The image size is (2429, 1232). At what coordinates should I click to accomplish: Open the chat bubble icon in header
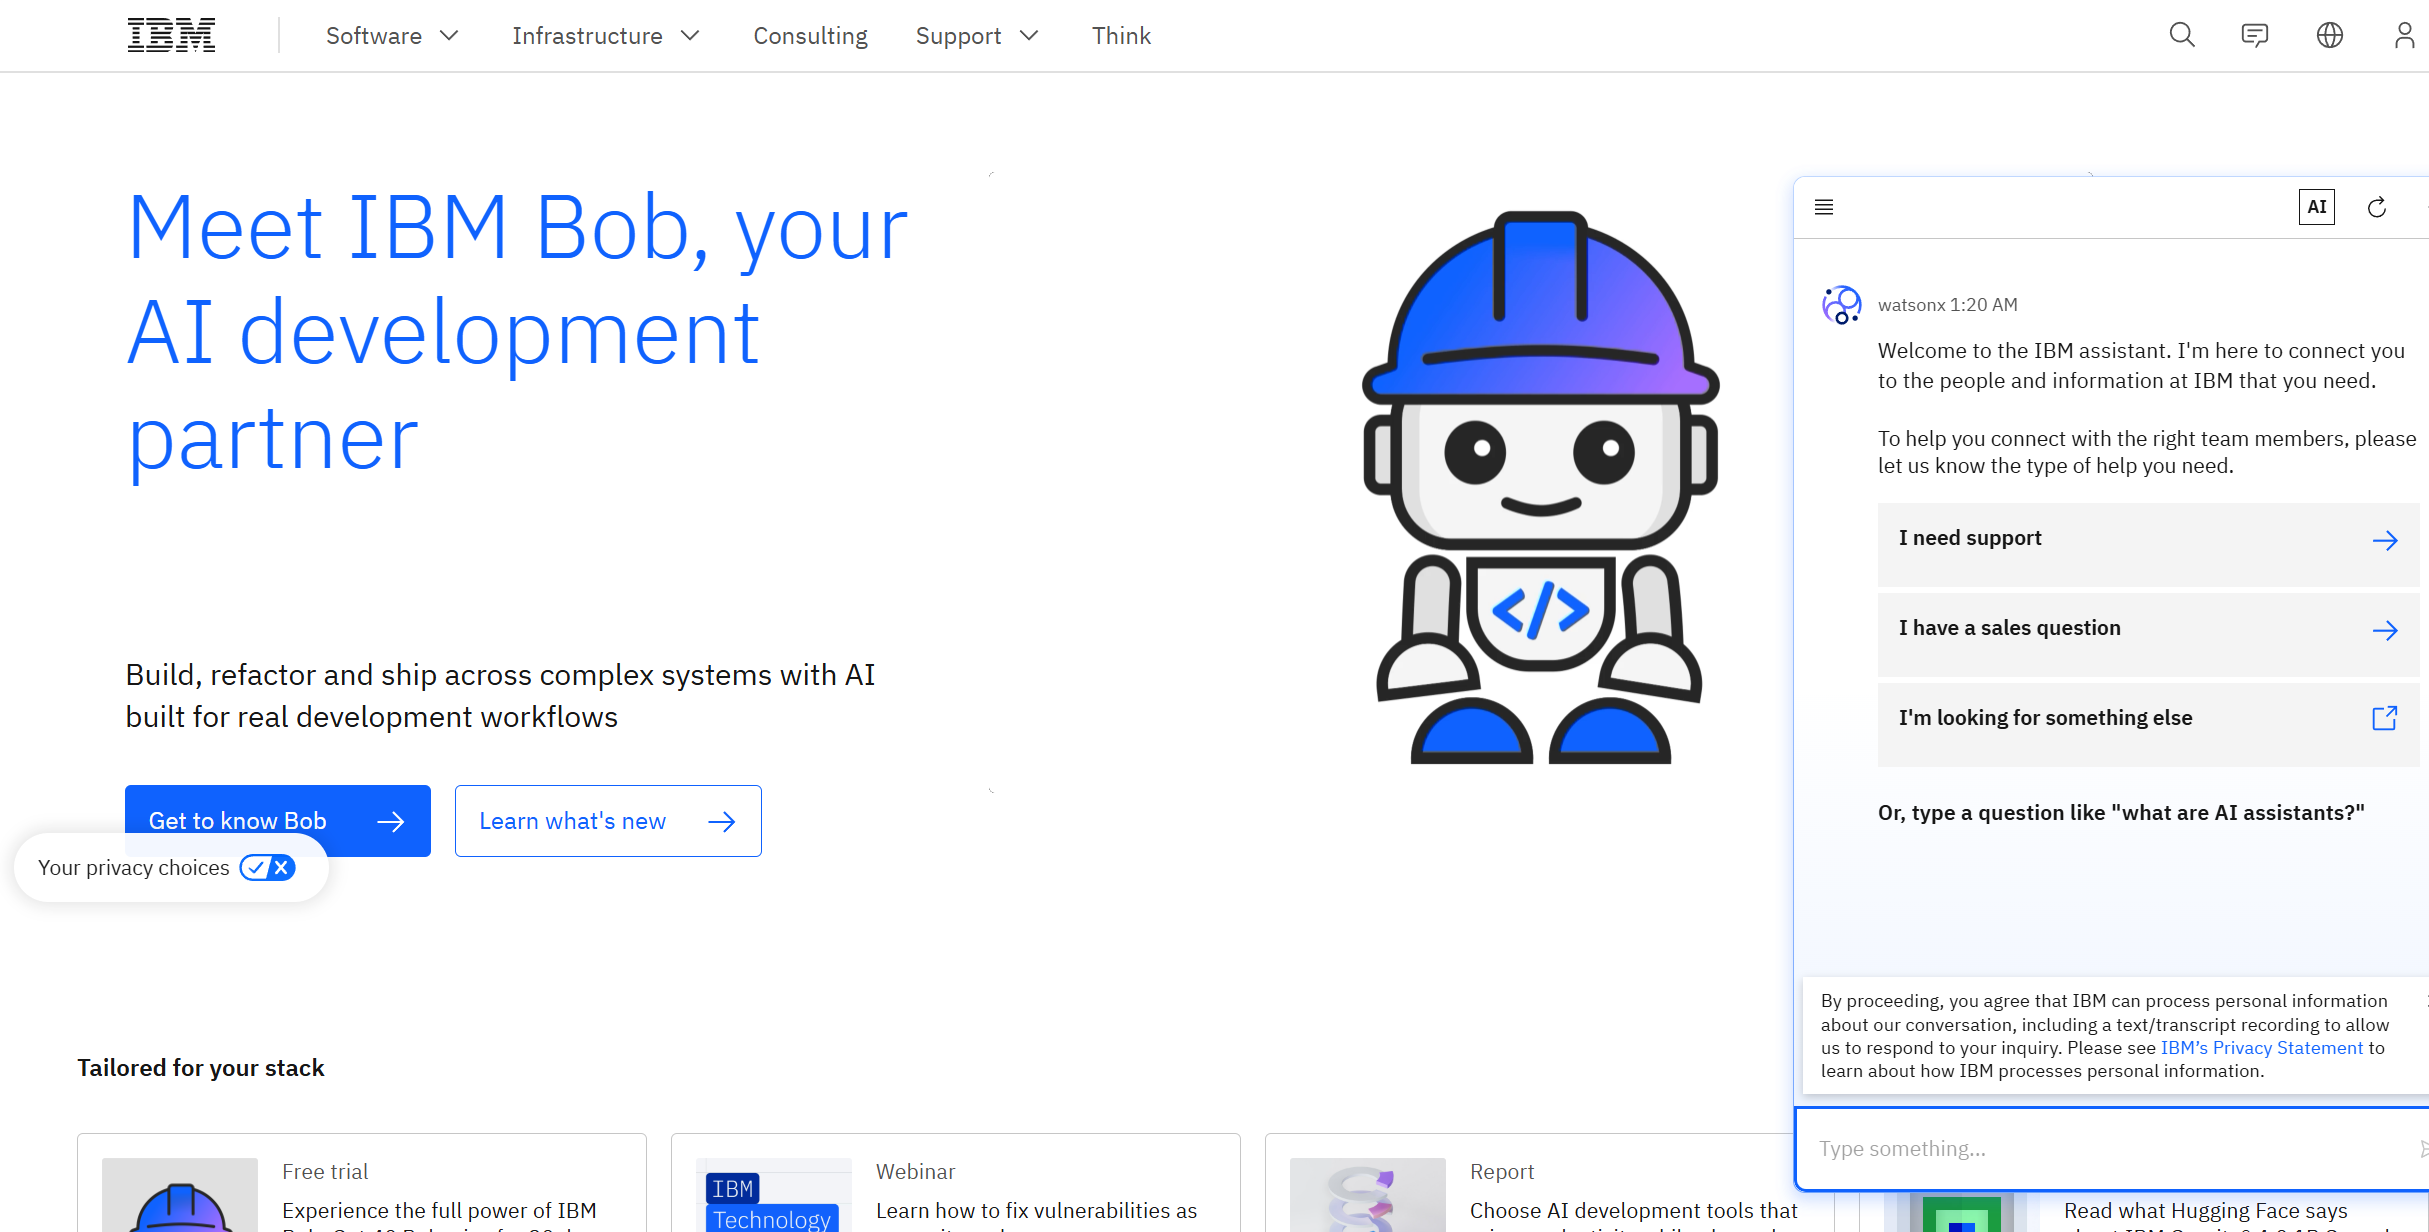[x=2255, y=36]
